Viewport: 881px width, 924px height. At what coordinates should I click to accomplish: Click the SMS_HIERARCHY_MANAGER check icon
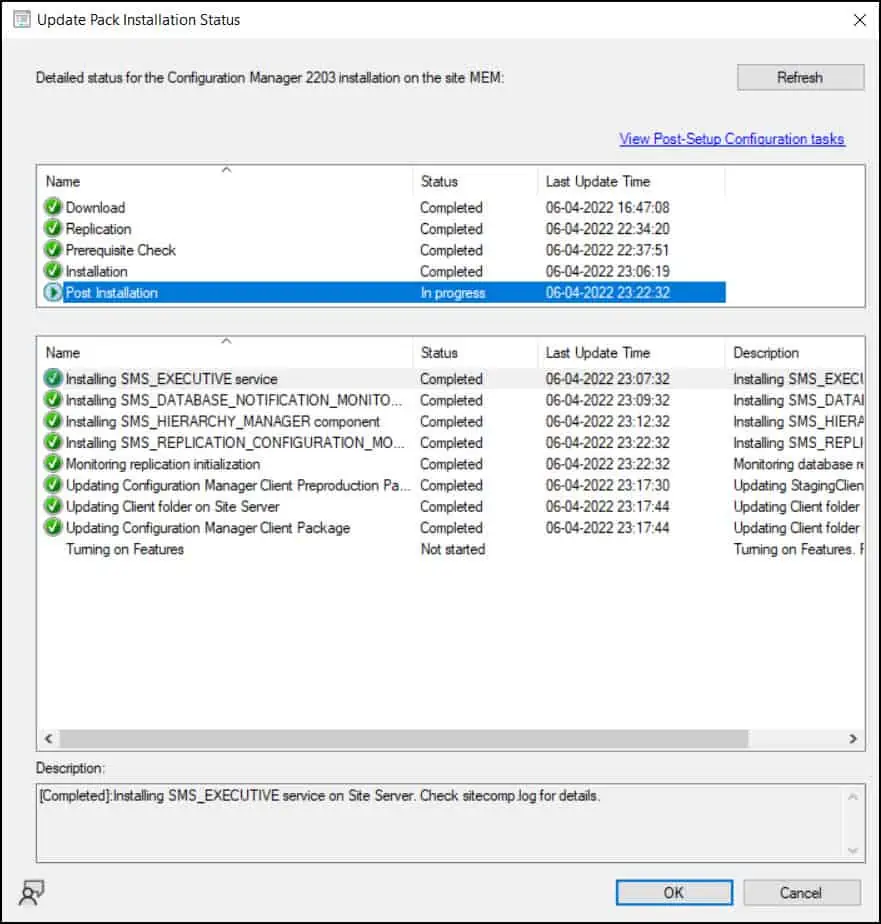(52, 421)
